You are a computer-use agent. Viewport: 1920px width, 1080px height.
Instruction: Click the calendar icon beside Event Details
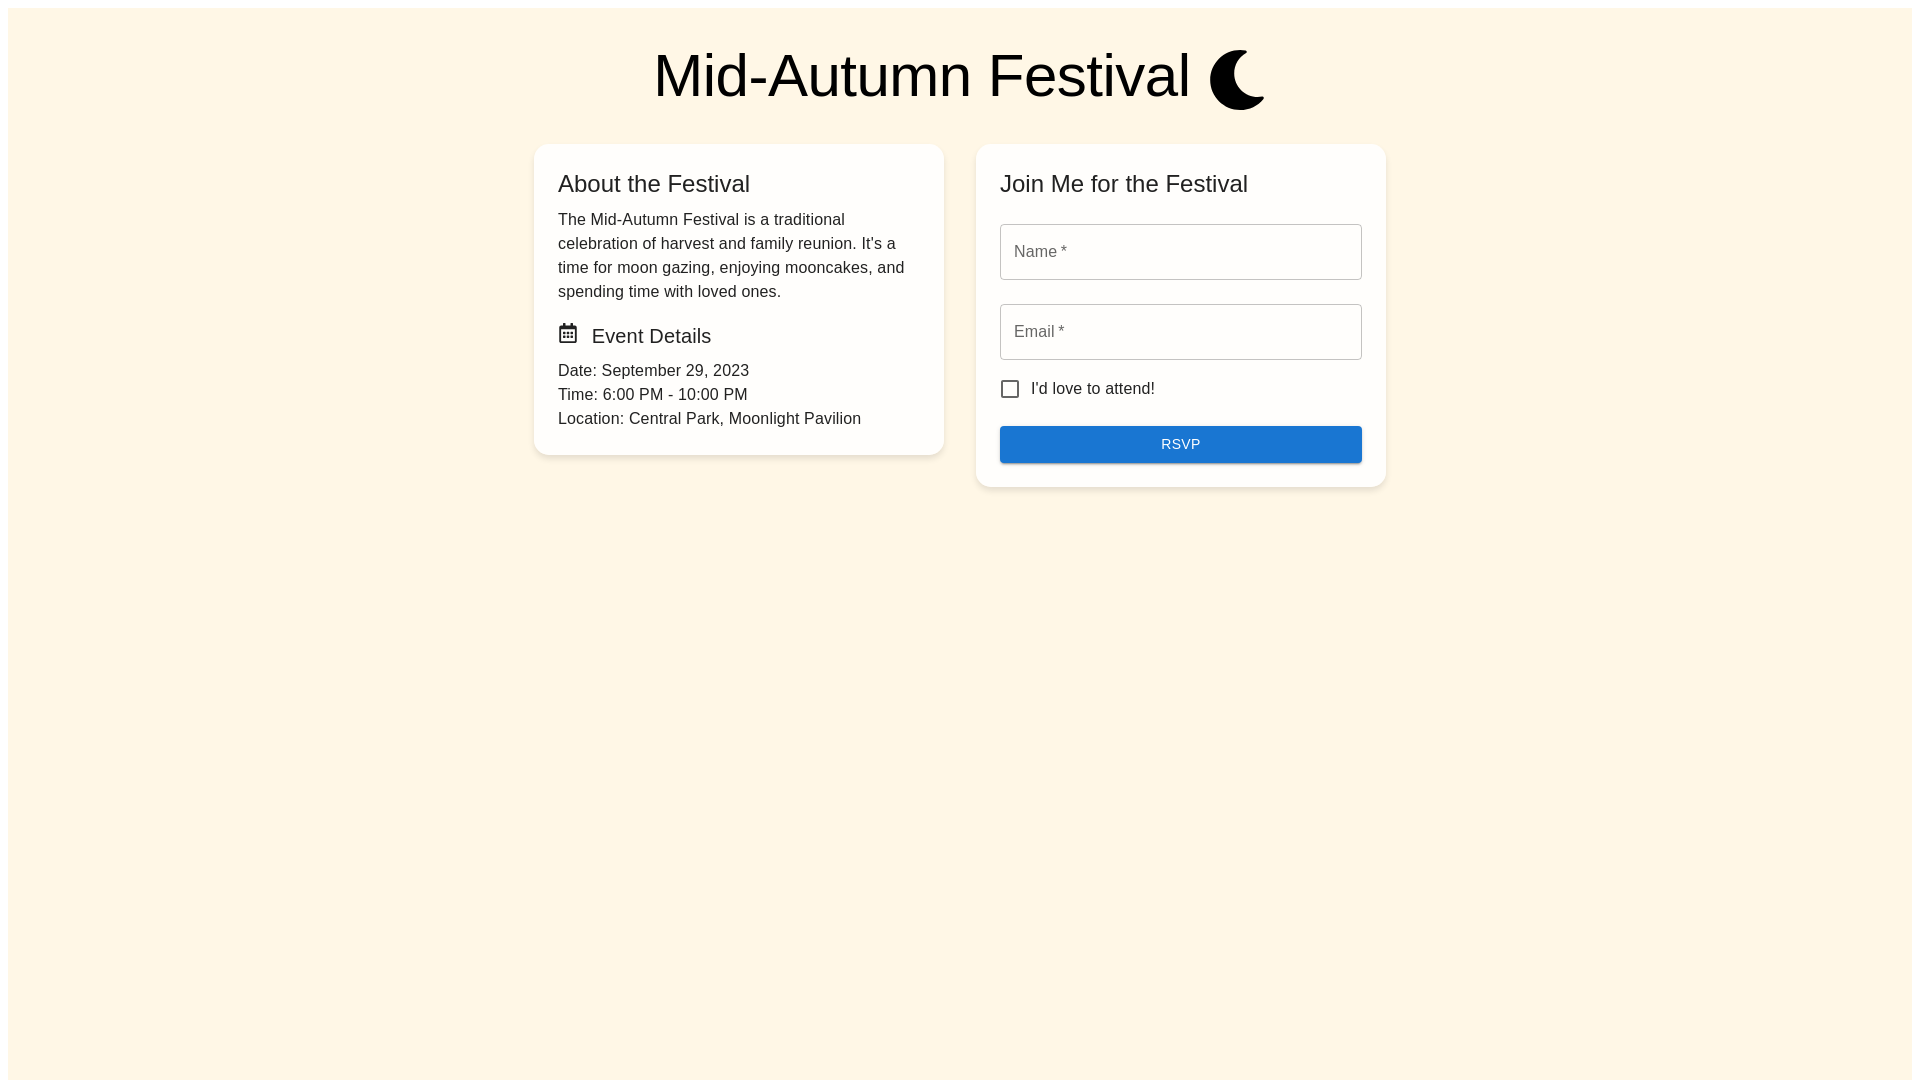pos(568,333)
